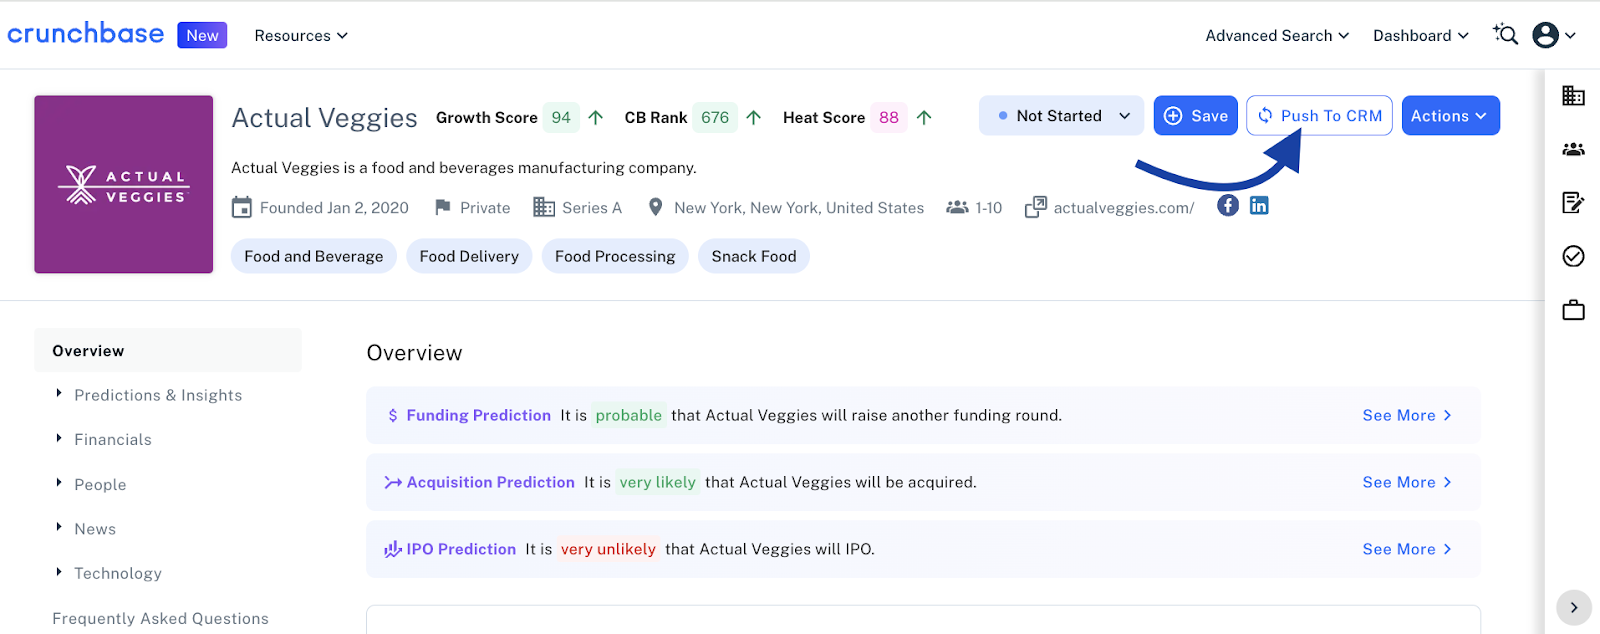Click the chart icon for IPO Prediction
Screen dimensions: 1600x634
tap(393, 549)
